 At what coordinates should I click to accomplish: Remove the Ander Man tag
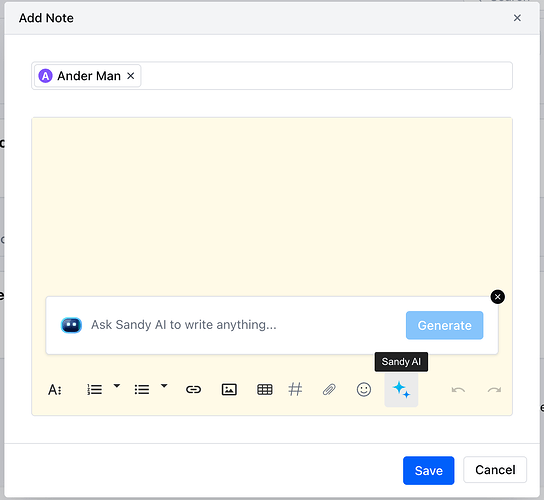point(130,76)
